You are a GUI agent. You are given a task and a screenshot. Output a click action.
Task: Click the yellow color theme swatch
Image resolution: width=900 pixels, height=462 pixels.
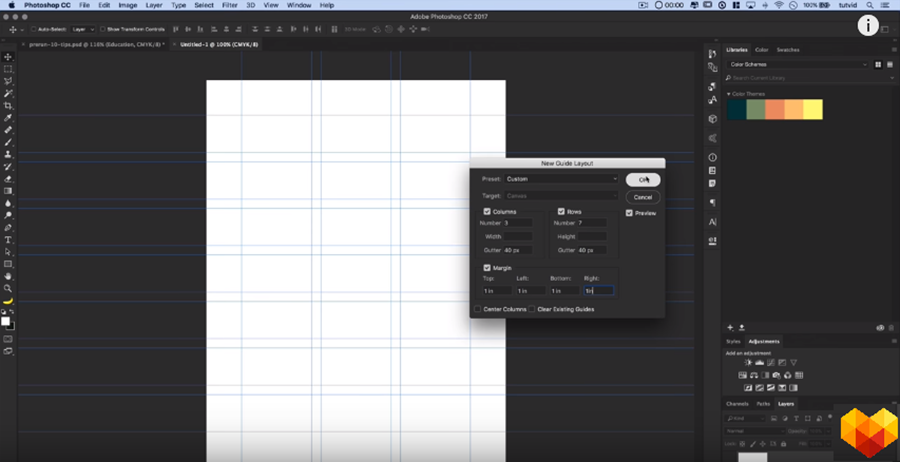click(x=813, y=109)
